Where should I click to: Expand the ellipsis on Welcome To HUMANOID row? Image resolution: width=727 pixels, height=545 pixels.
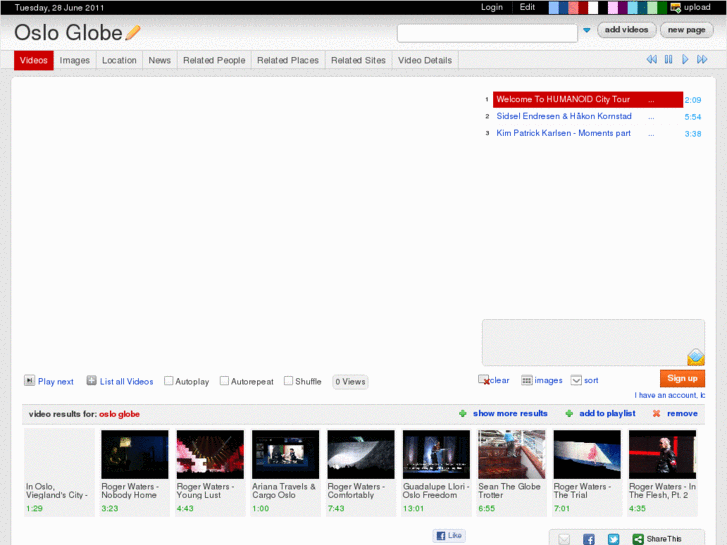tap(651, 100)
